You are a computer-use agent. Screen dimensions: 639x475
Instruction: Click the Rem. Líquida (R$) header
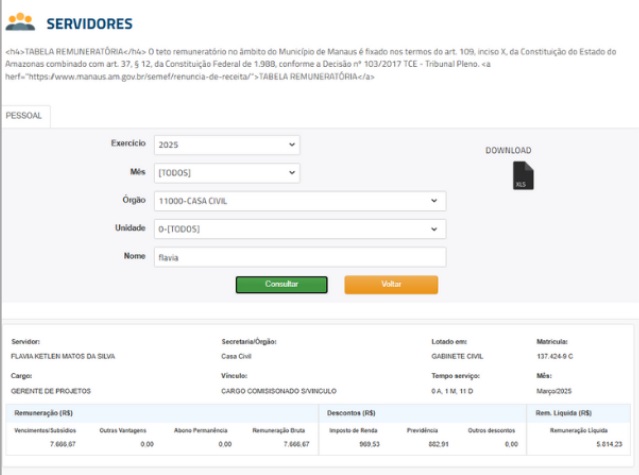[564, 413]
